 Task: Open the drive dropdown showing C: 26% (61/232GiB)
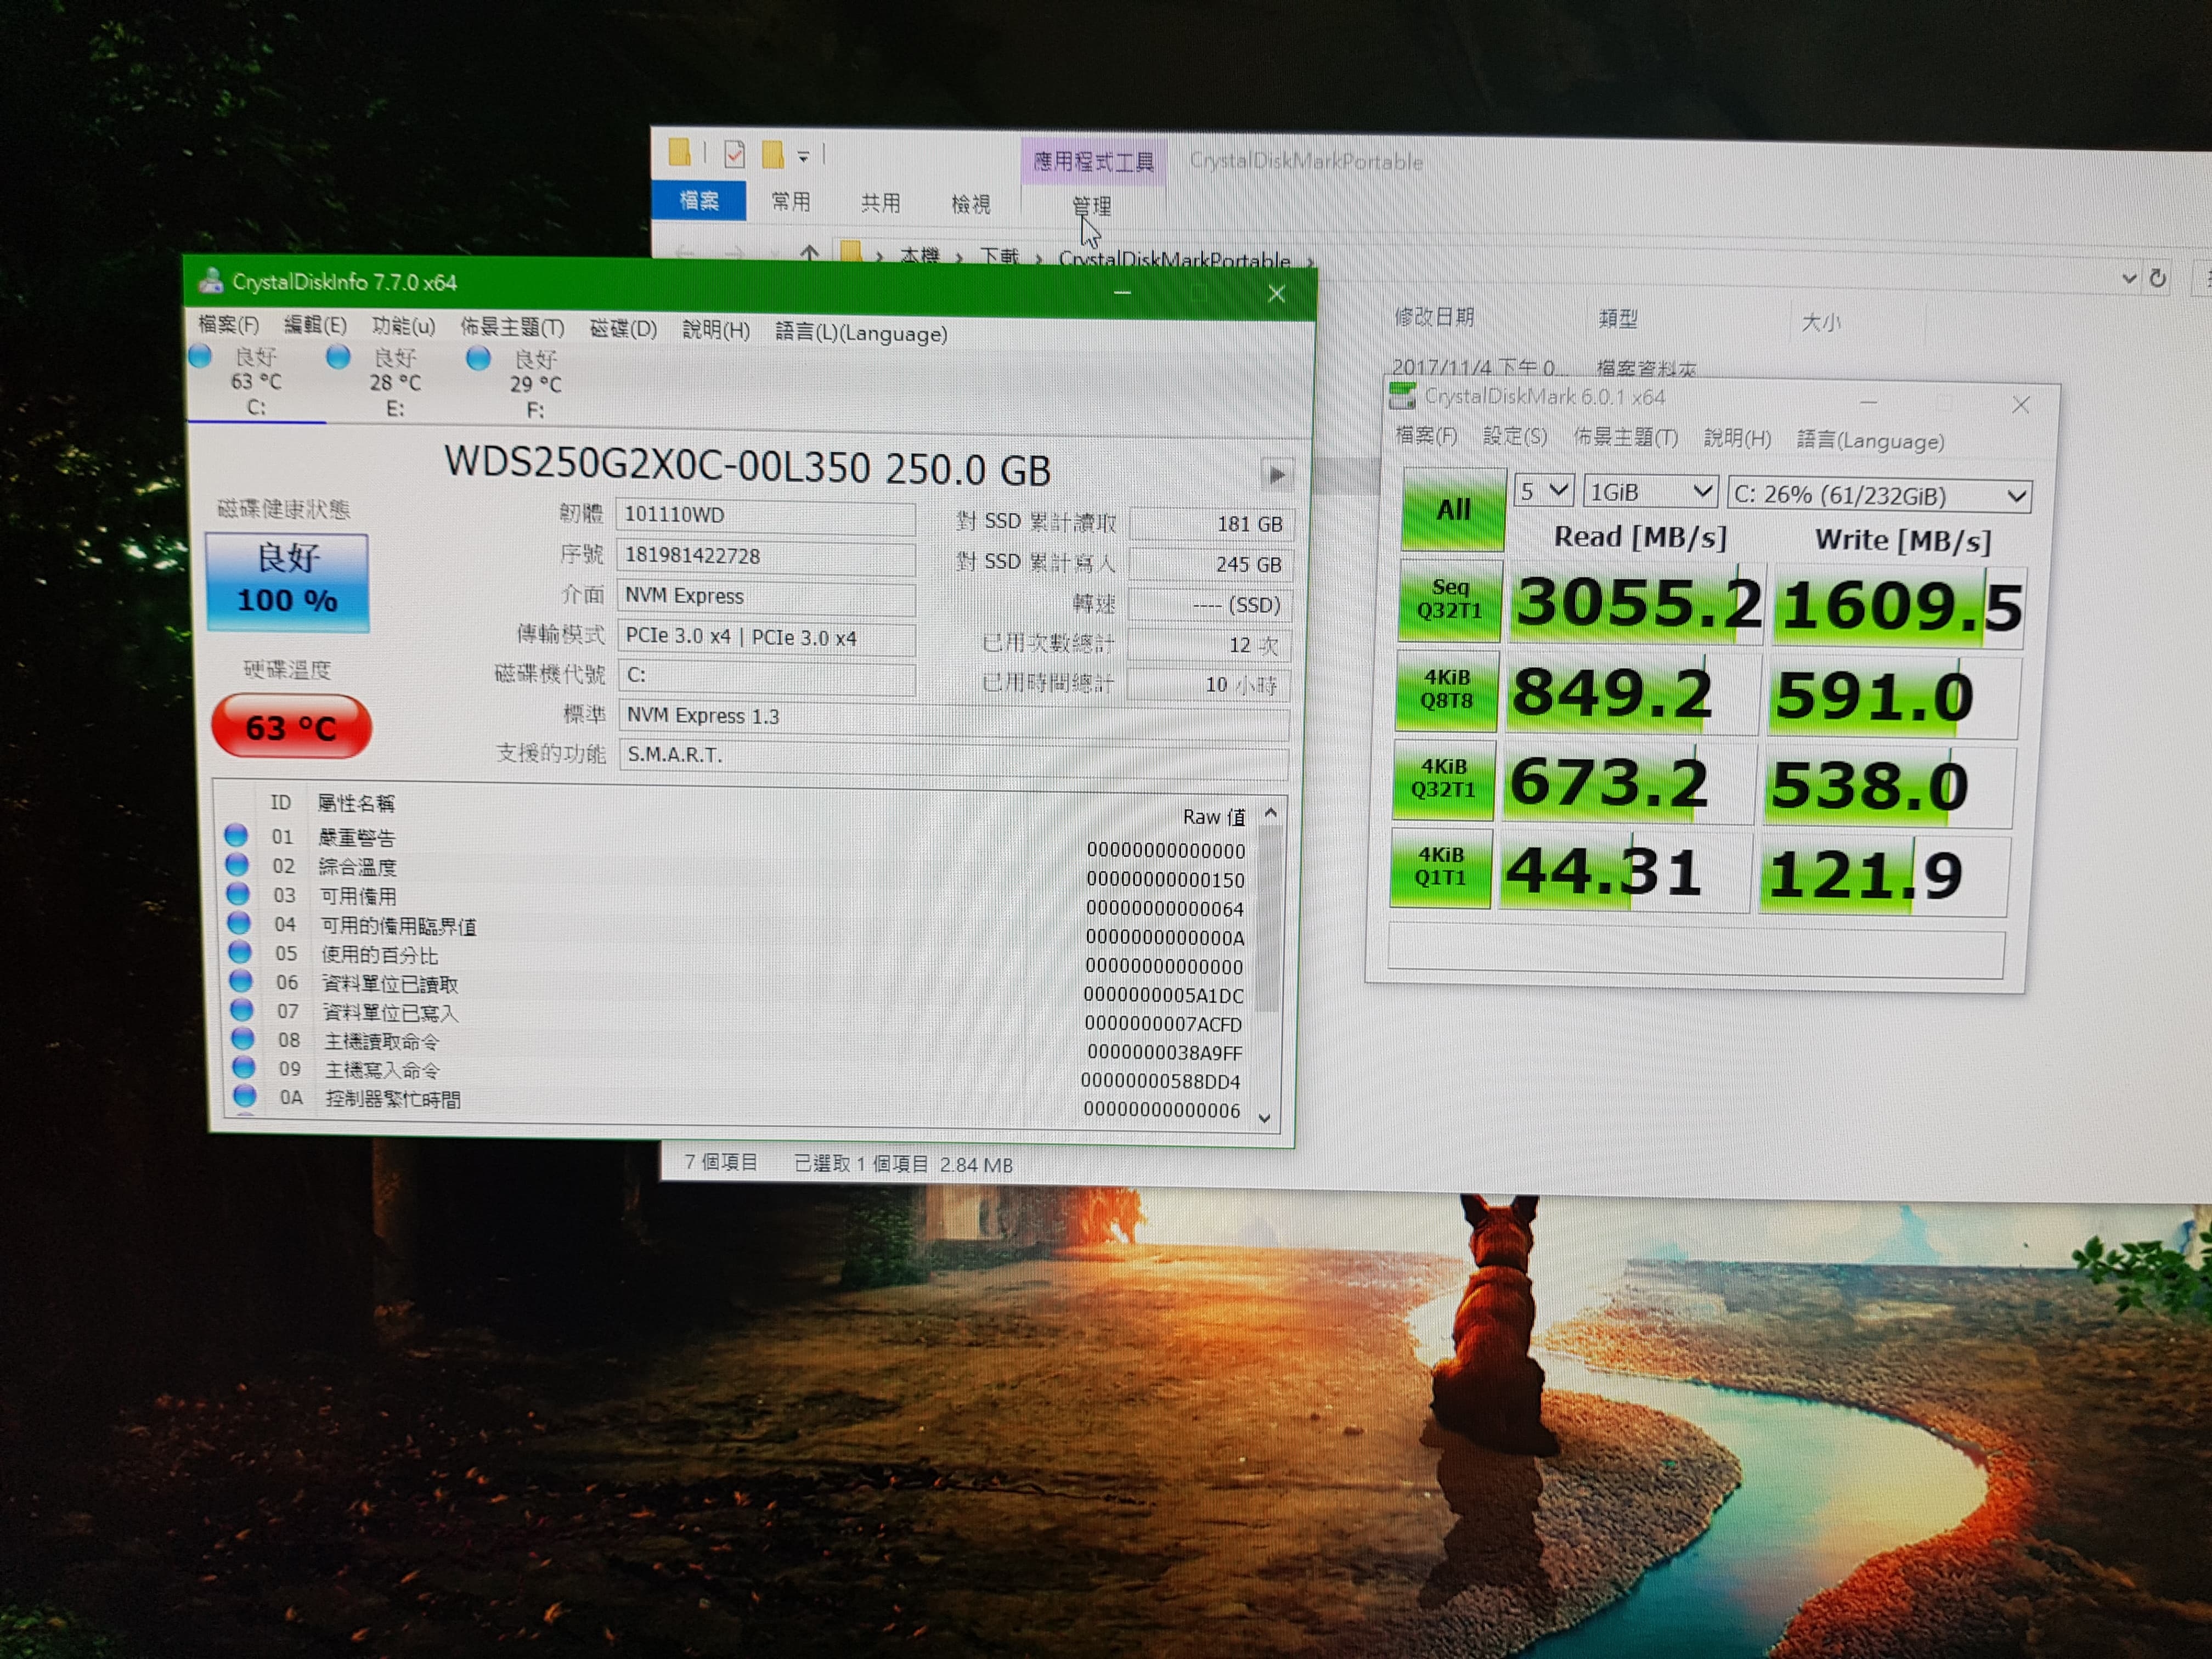point(1880,495)
